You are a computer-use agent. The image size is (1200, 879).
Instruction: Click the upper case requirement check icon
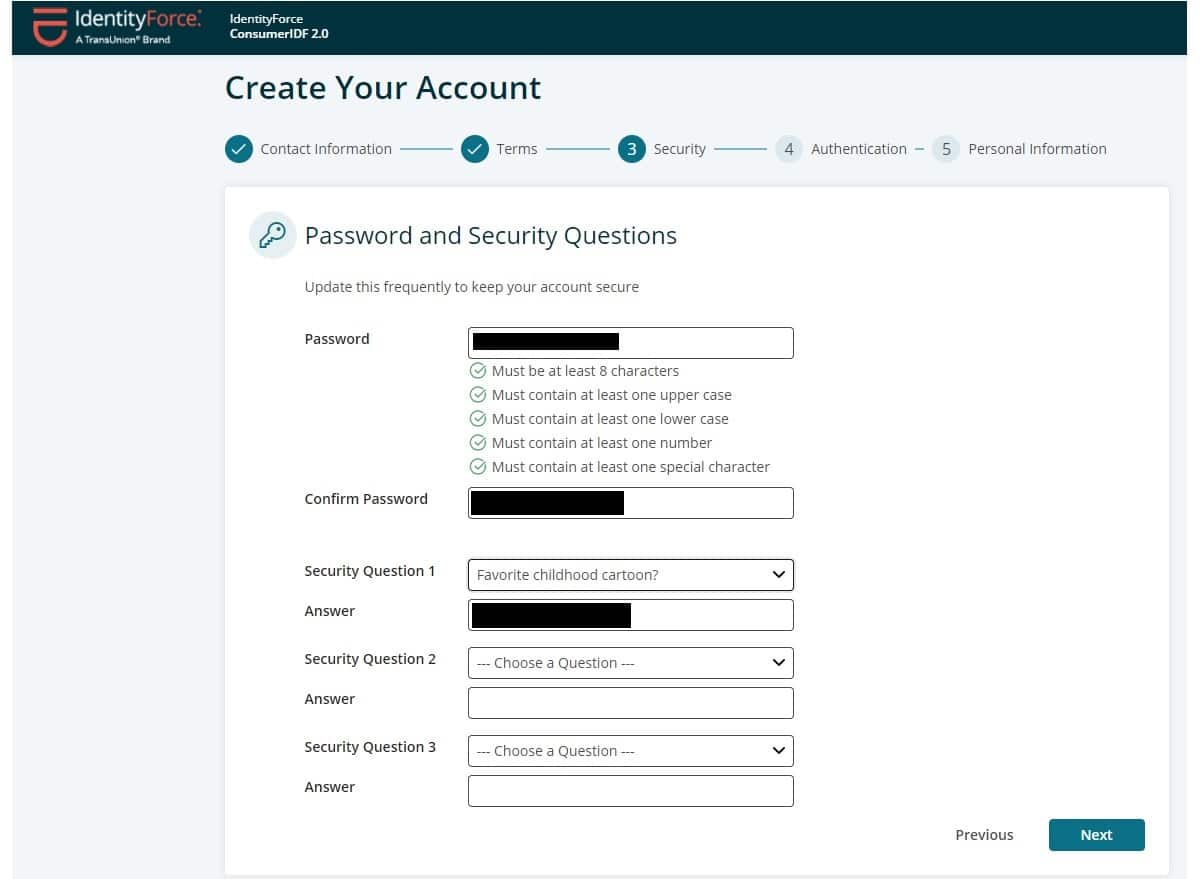pos(478,395)
